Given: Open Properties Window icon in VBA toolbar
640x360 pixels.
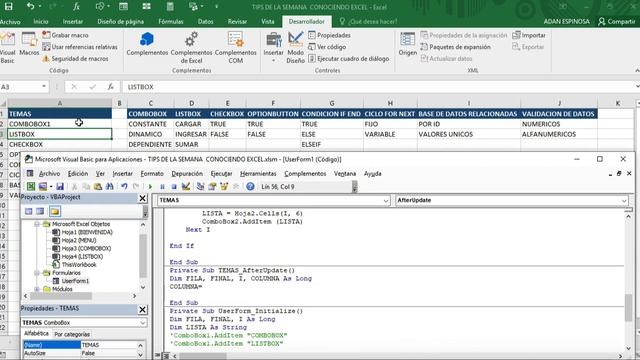Looking at the screenshot, I should [212, 187].
